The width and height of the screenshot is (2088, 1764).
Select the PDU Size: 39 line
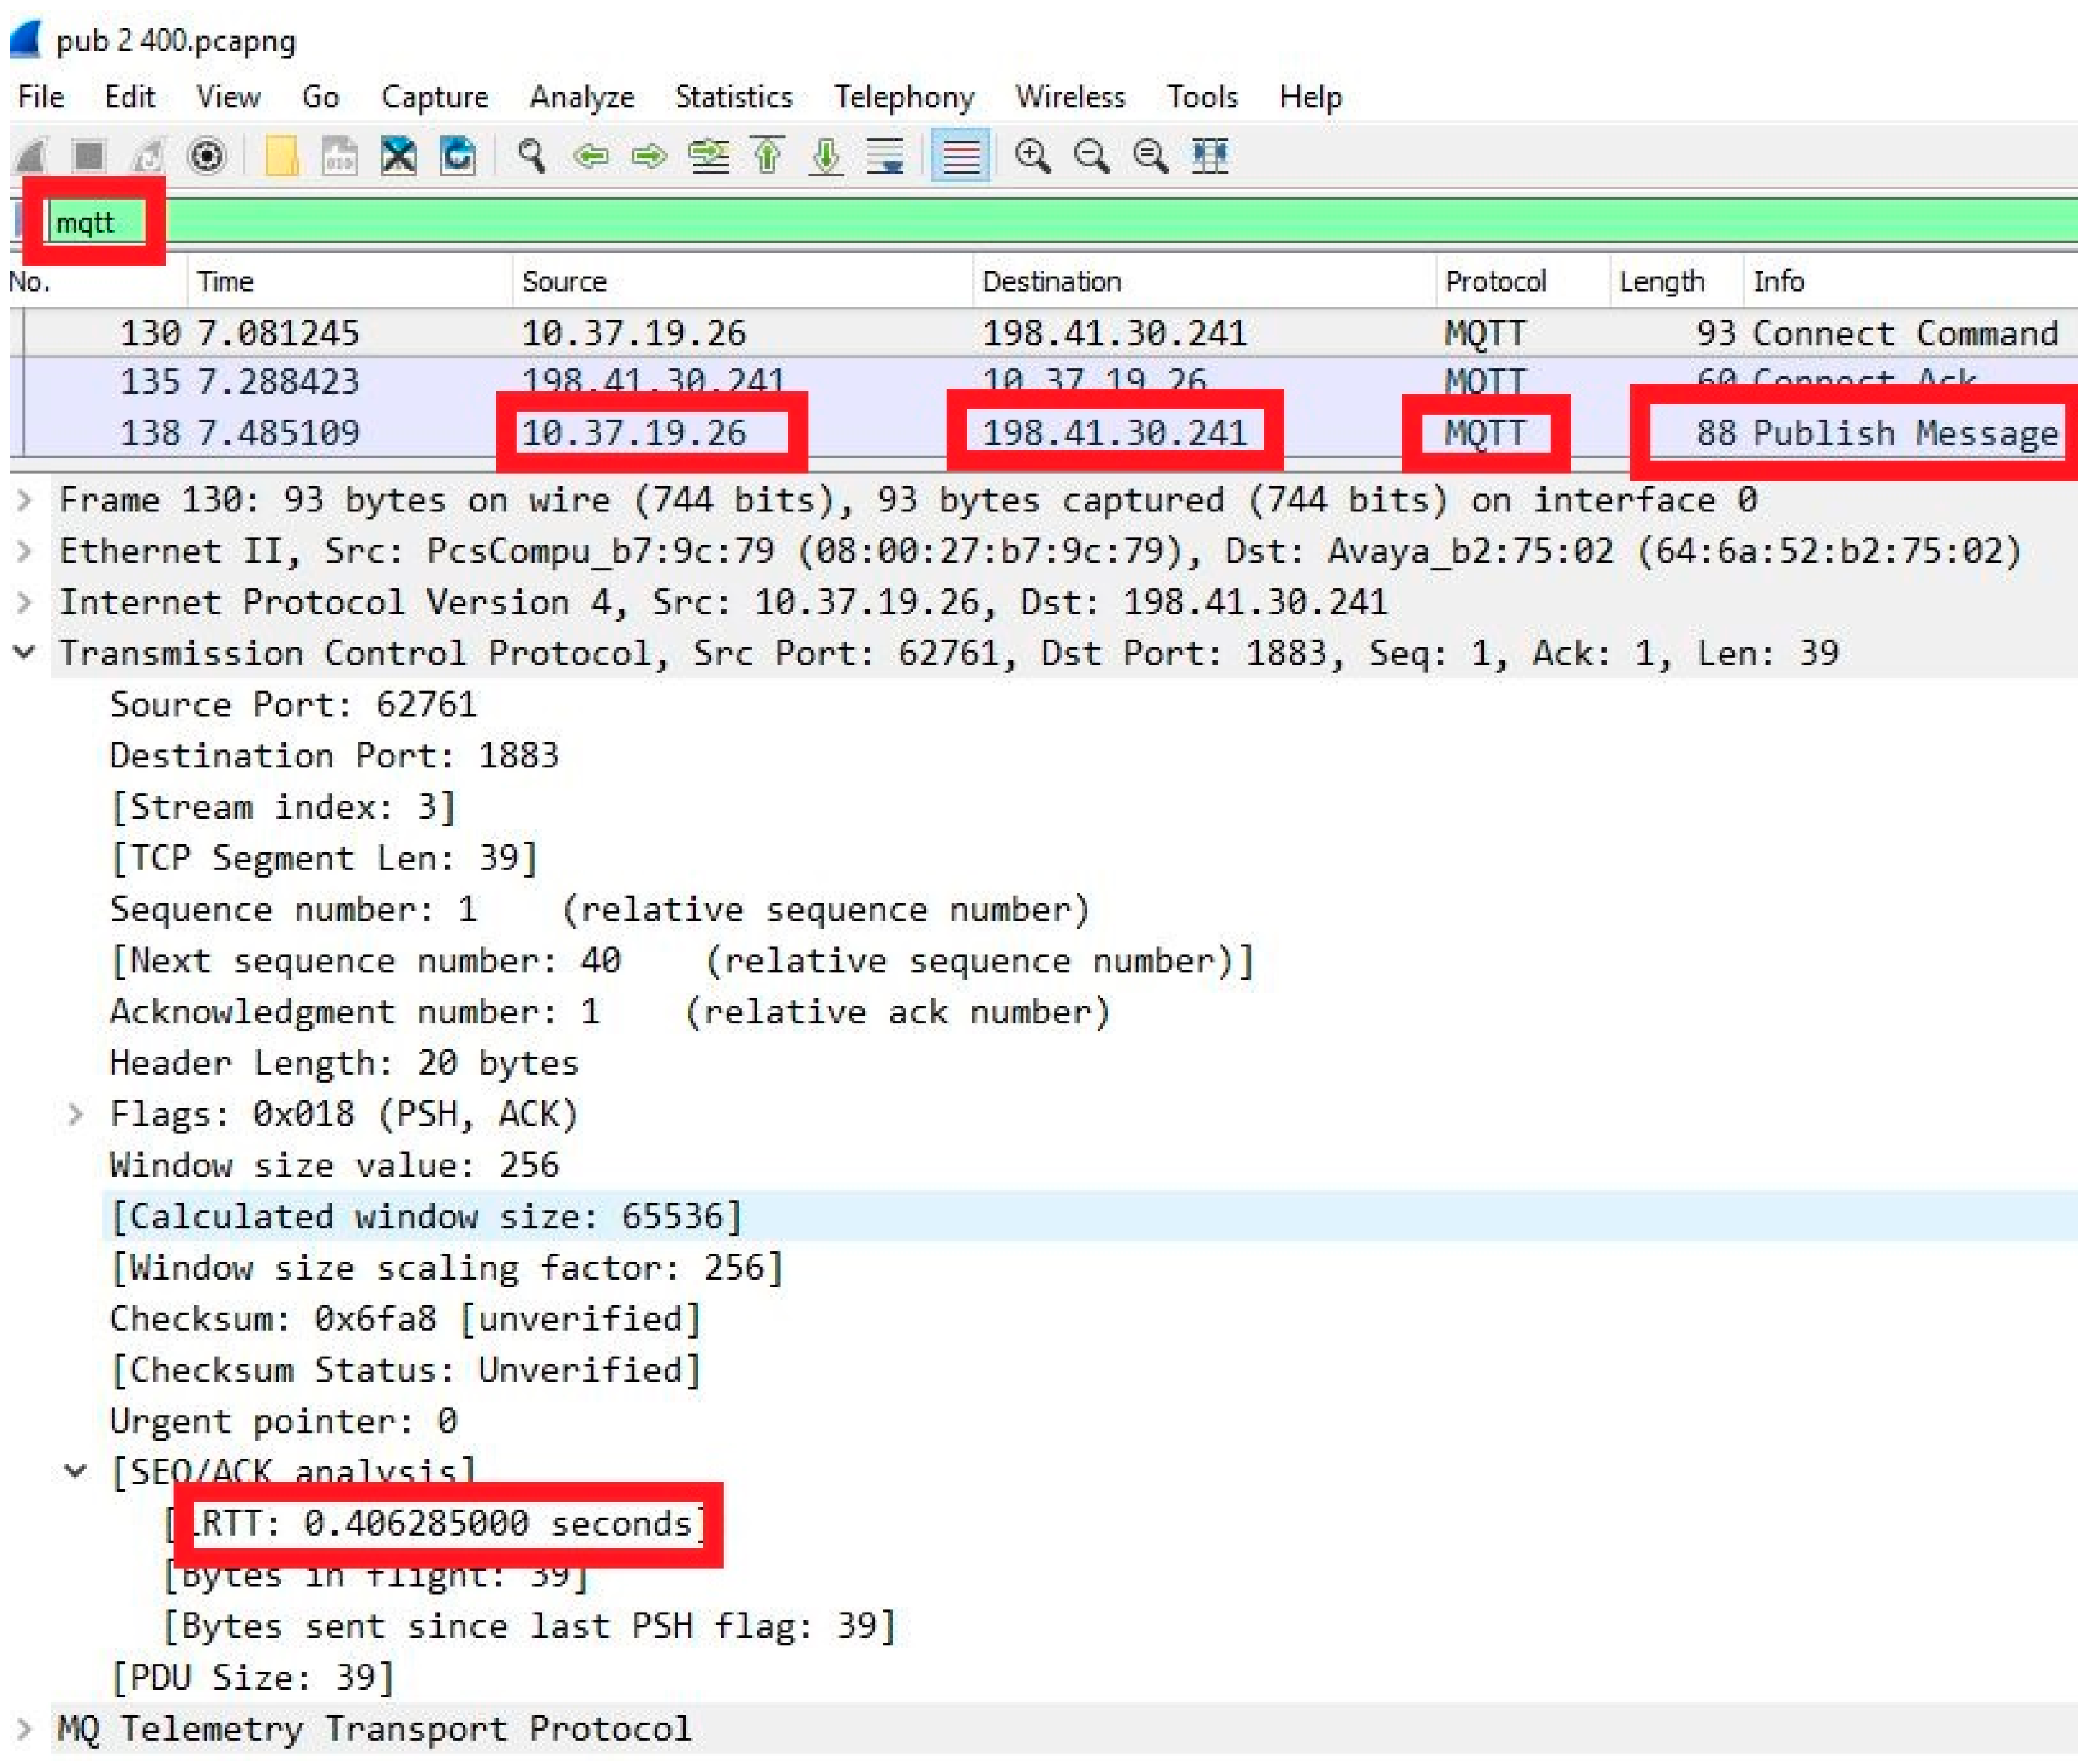[253, 1677]
